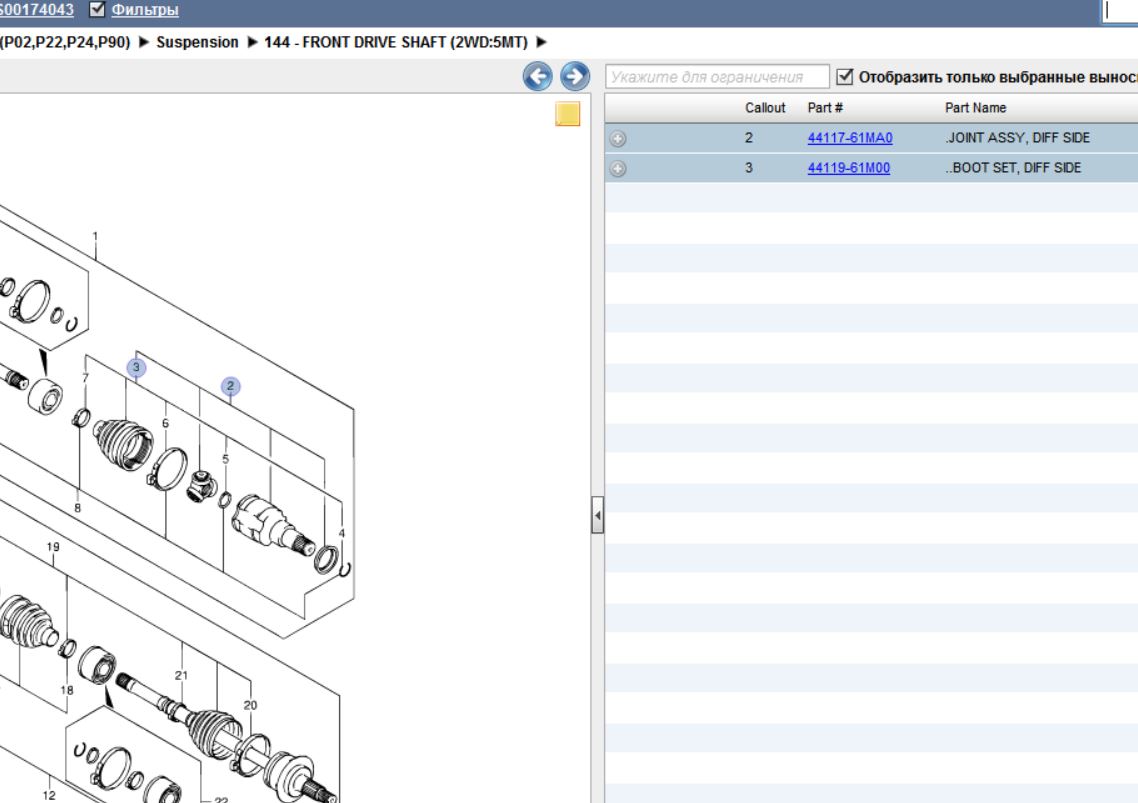Open part number 44119-61M00 link

pos(849,169)
